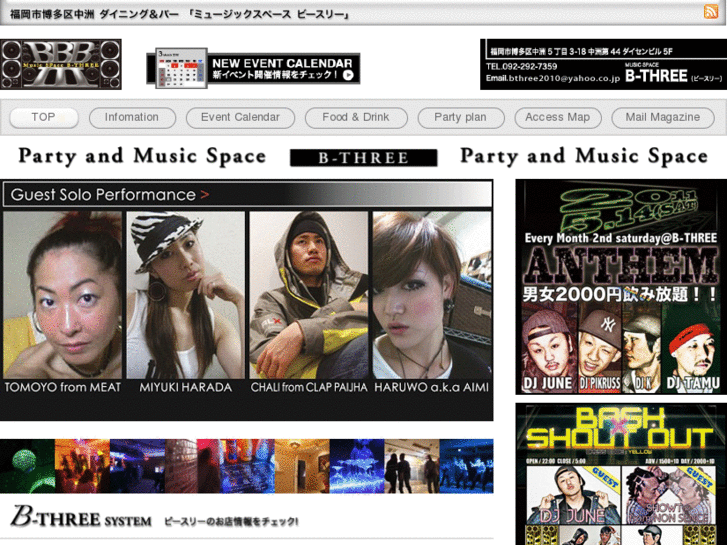
Task: Open the golden hallway venue photo
Action: [x=302, y=466]
